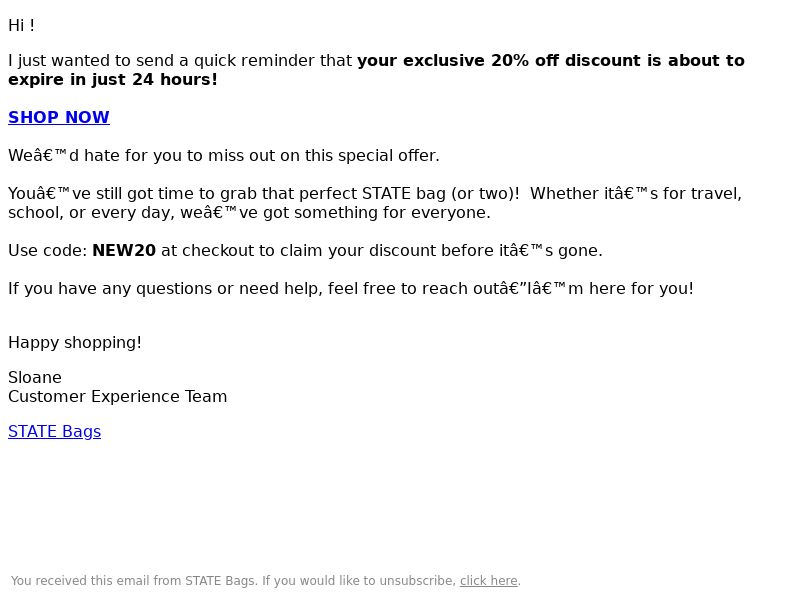Click the 'Happy shopping!' line

(x=75, y=342)
